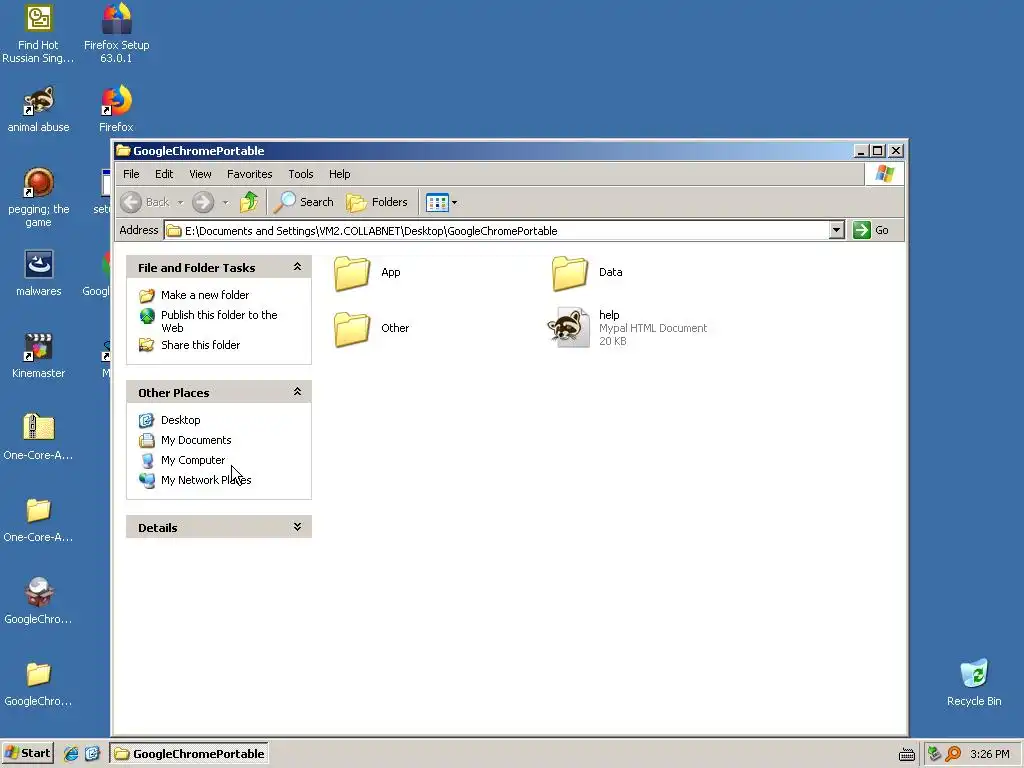The height and width of the screenshot is (768, 1024).
Task: Select the Firefox Setup 63.0.1 desktop icon
Action: point(116,34)
